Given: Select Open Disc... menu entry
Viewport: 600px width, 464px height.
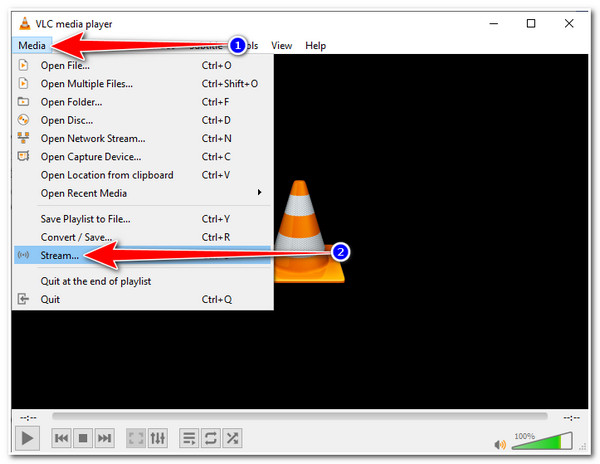Looking at the screenshot, I should [143, 120].
